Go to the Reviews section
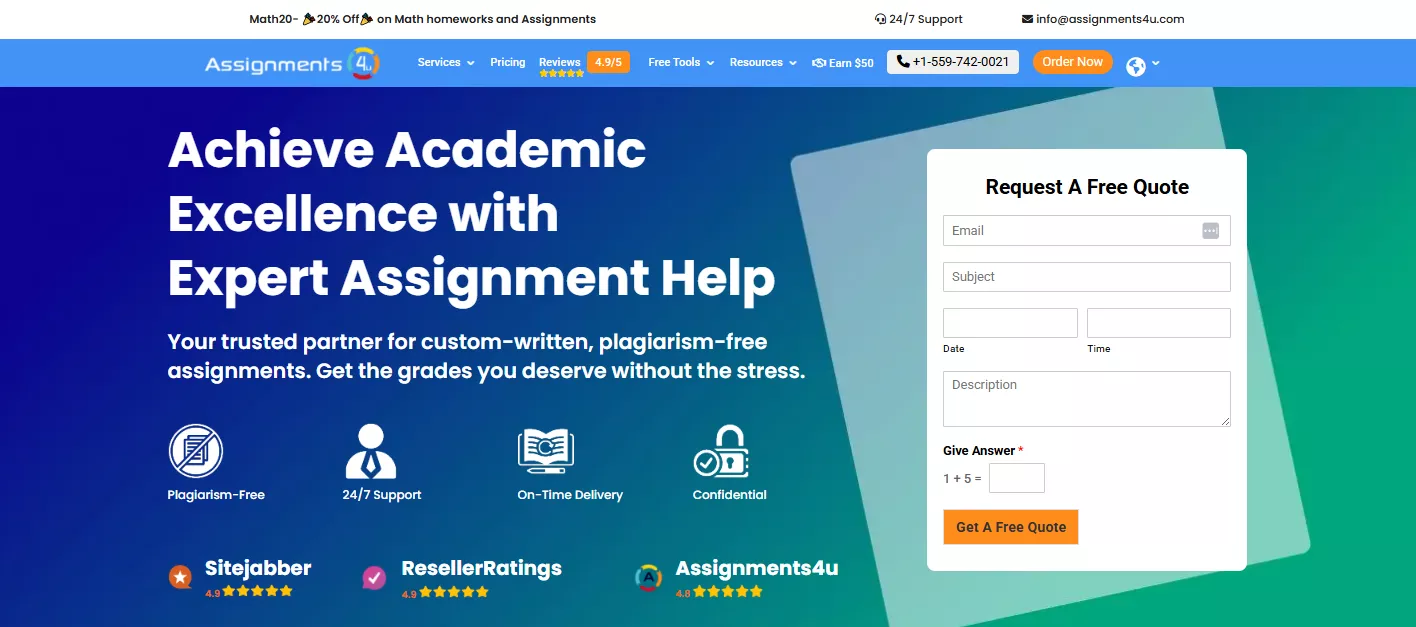1416x627 pixels. [x=559, y=60]
